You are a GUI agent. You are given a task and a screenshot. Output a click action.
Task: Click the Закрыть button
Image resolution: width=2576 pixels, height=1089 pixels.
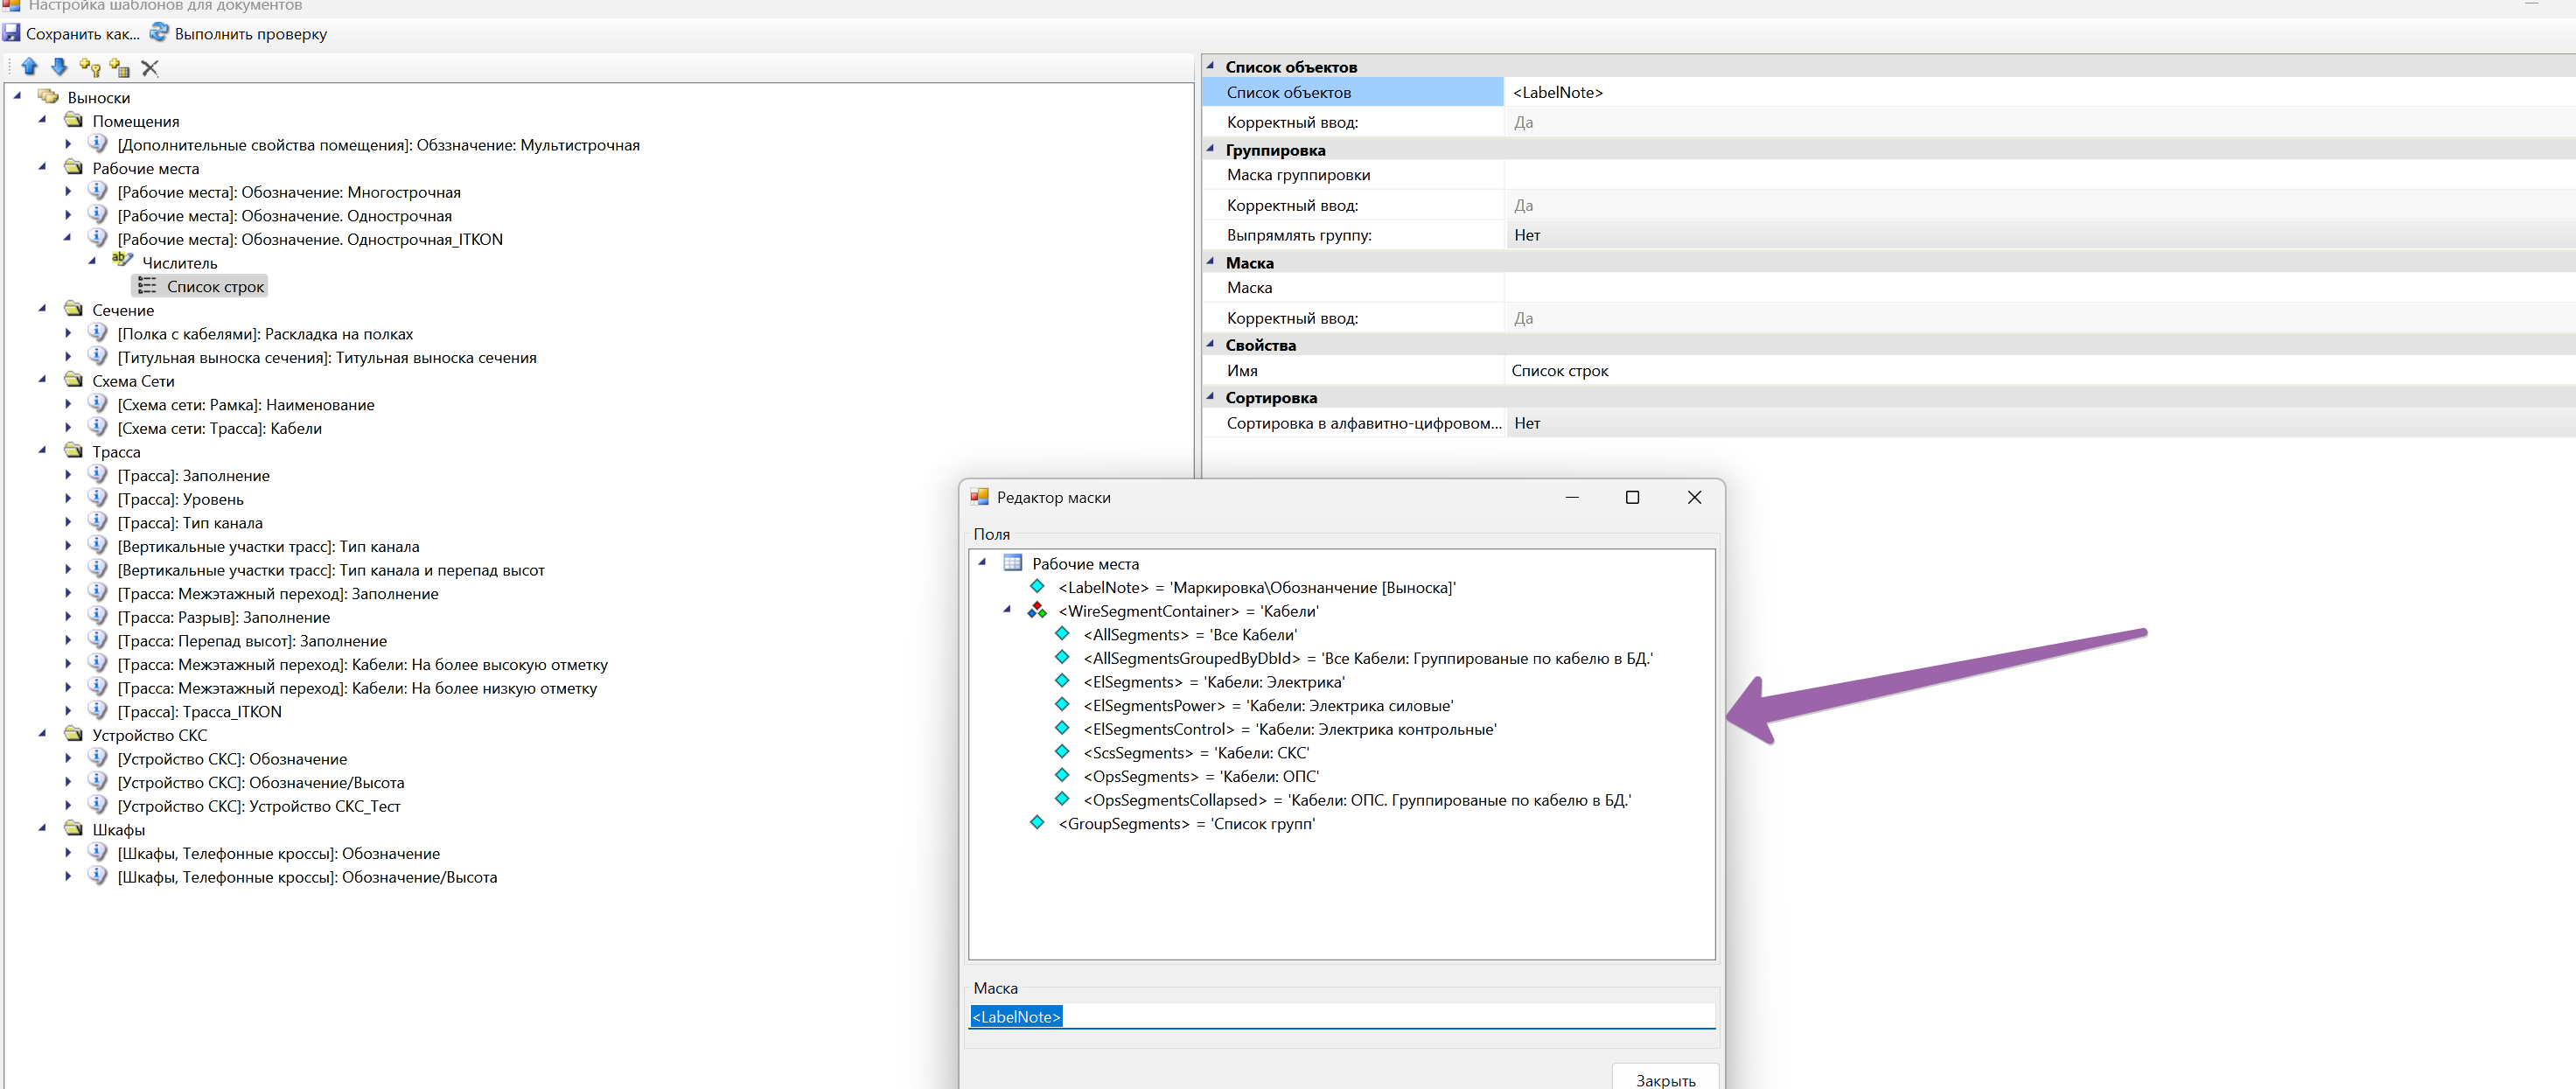(1664, 1078)
